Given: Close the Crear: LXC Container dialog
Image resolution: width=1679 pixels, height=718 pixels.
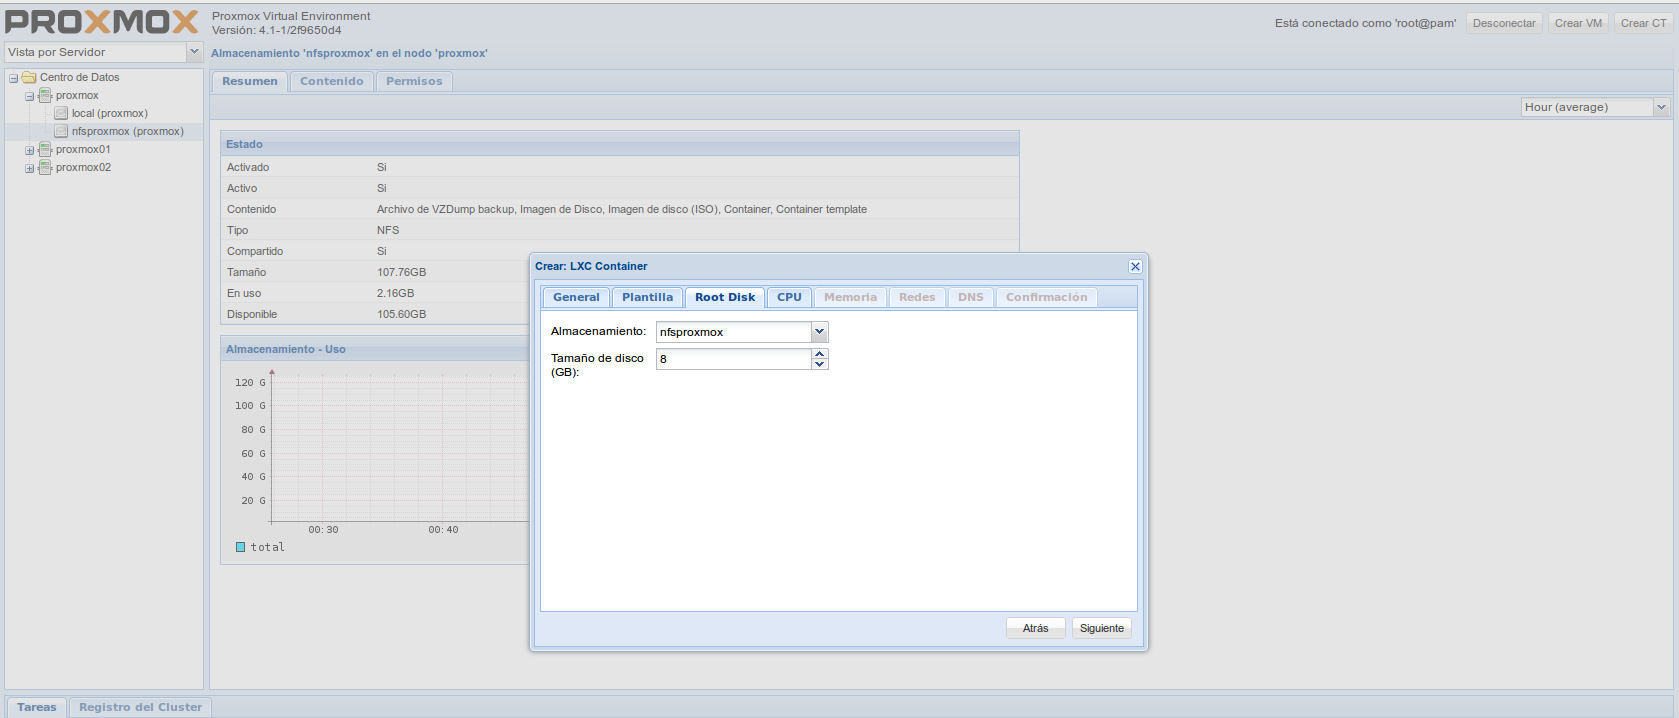Looking at the screenshot, I should (1135, 266).
